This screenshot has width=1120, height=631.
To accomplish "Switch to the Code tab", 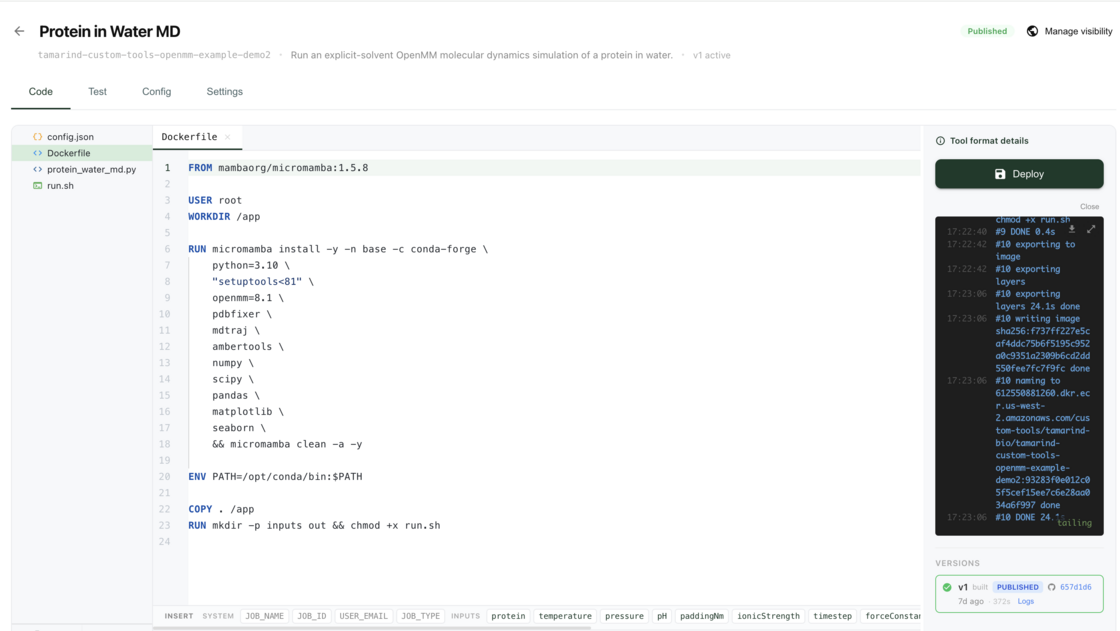I will [x=41, y=91].
